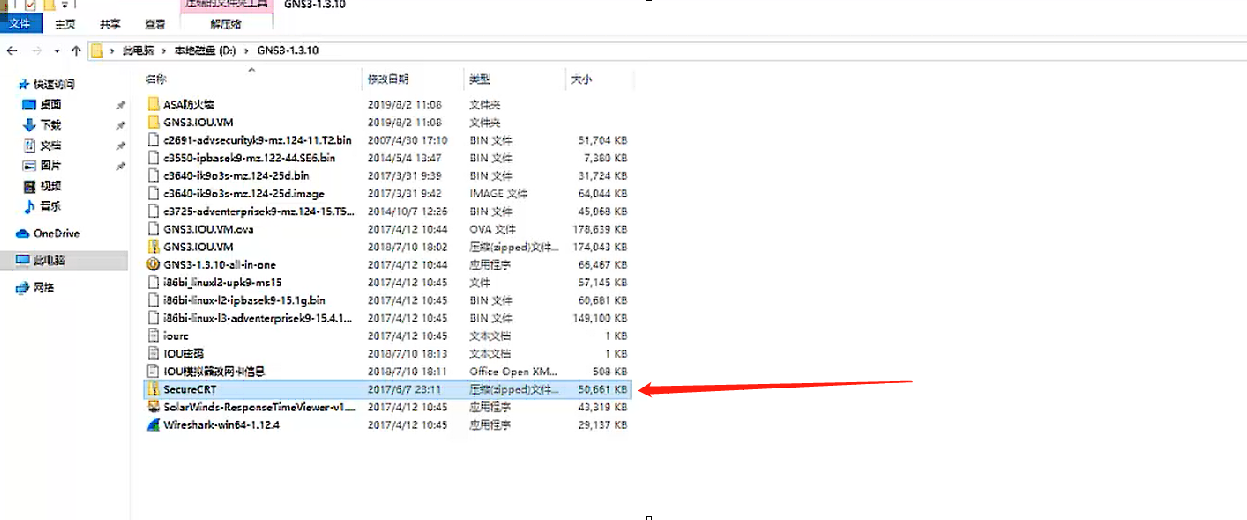Open 快速访问 in the navigation pane

pyautogui.click(x=54, y=85)
